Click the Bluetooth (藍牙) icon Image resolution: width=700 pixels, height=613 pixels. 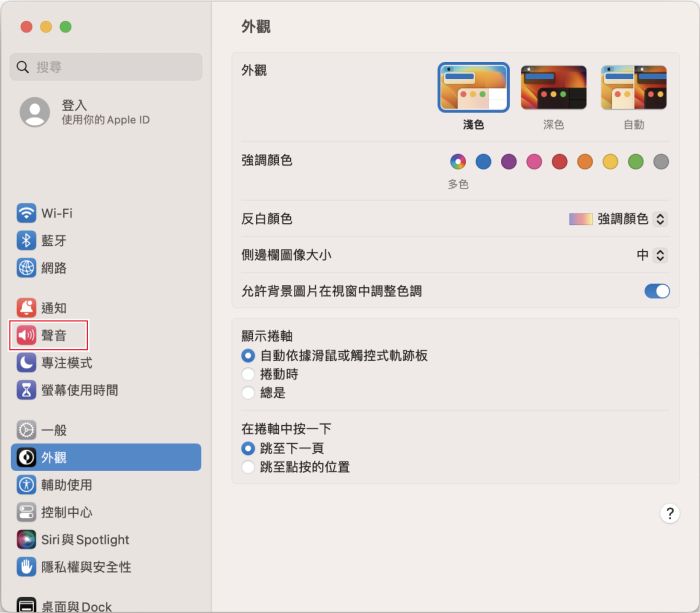tap(26, 240)
